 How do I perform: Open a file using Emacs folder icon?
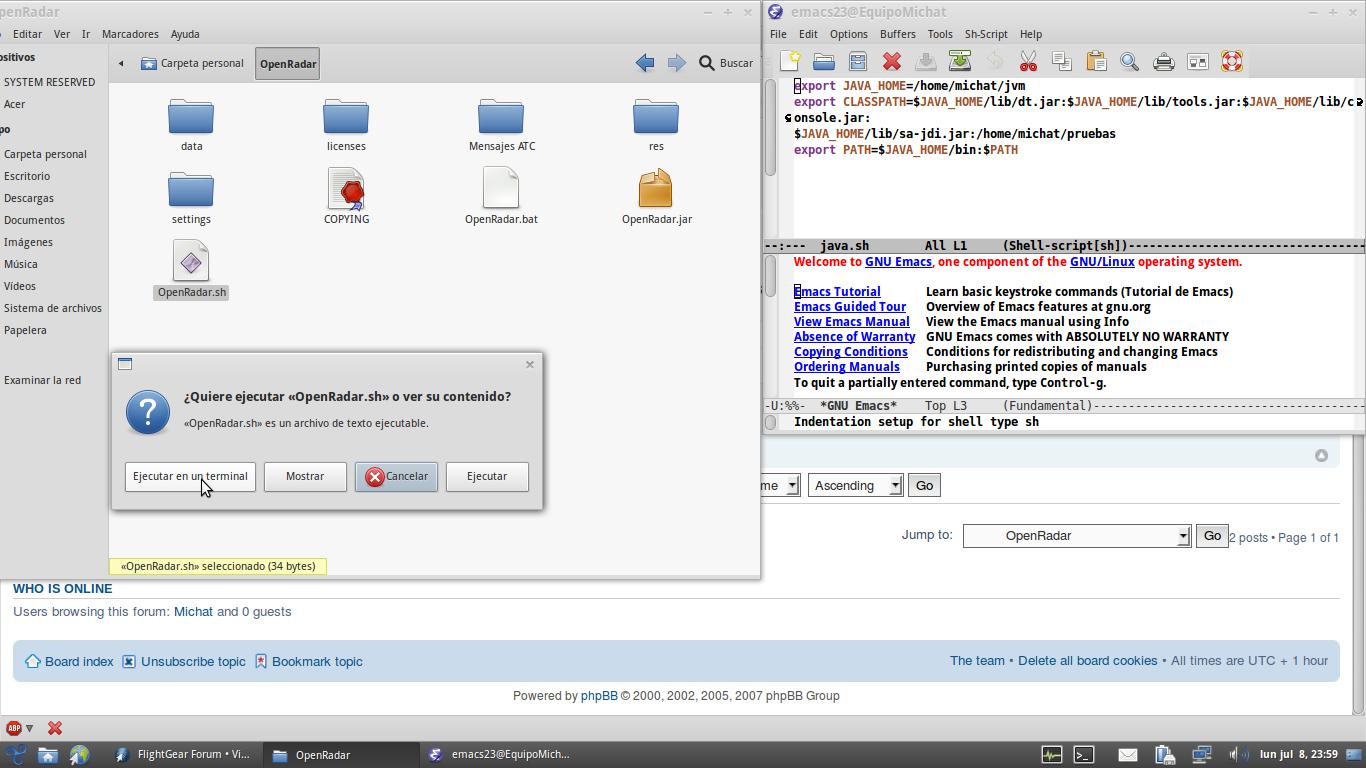click(824, 62)
